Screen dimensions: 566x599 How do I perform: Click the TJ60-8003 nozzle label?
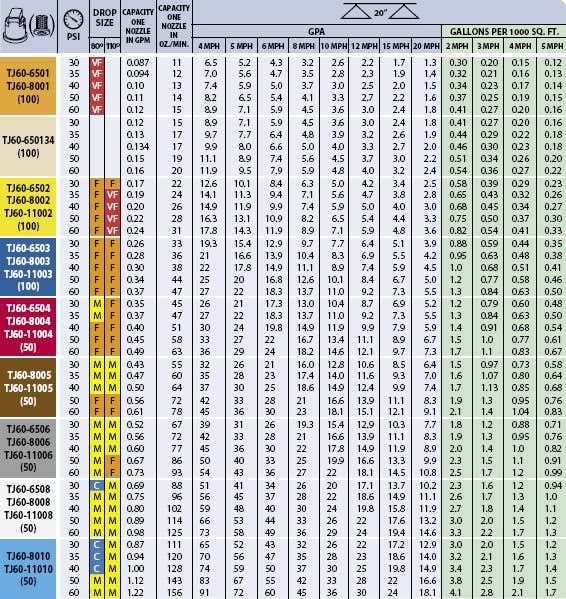coord(28,261)
